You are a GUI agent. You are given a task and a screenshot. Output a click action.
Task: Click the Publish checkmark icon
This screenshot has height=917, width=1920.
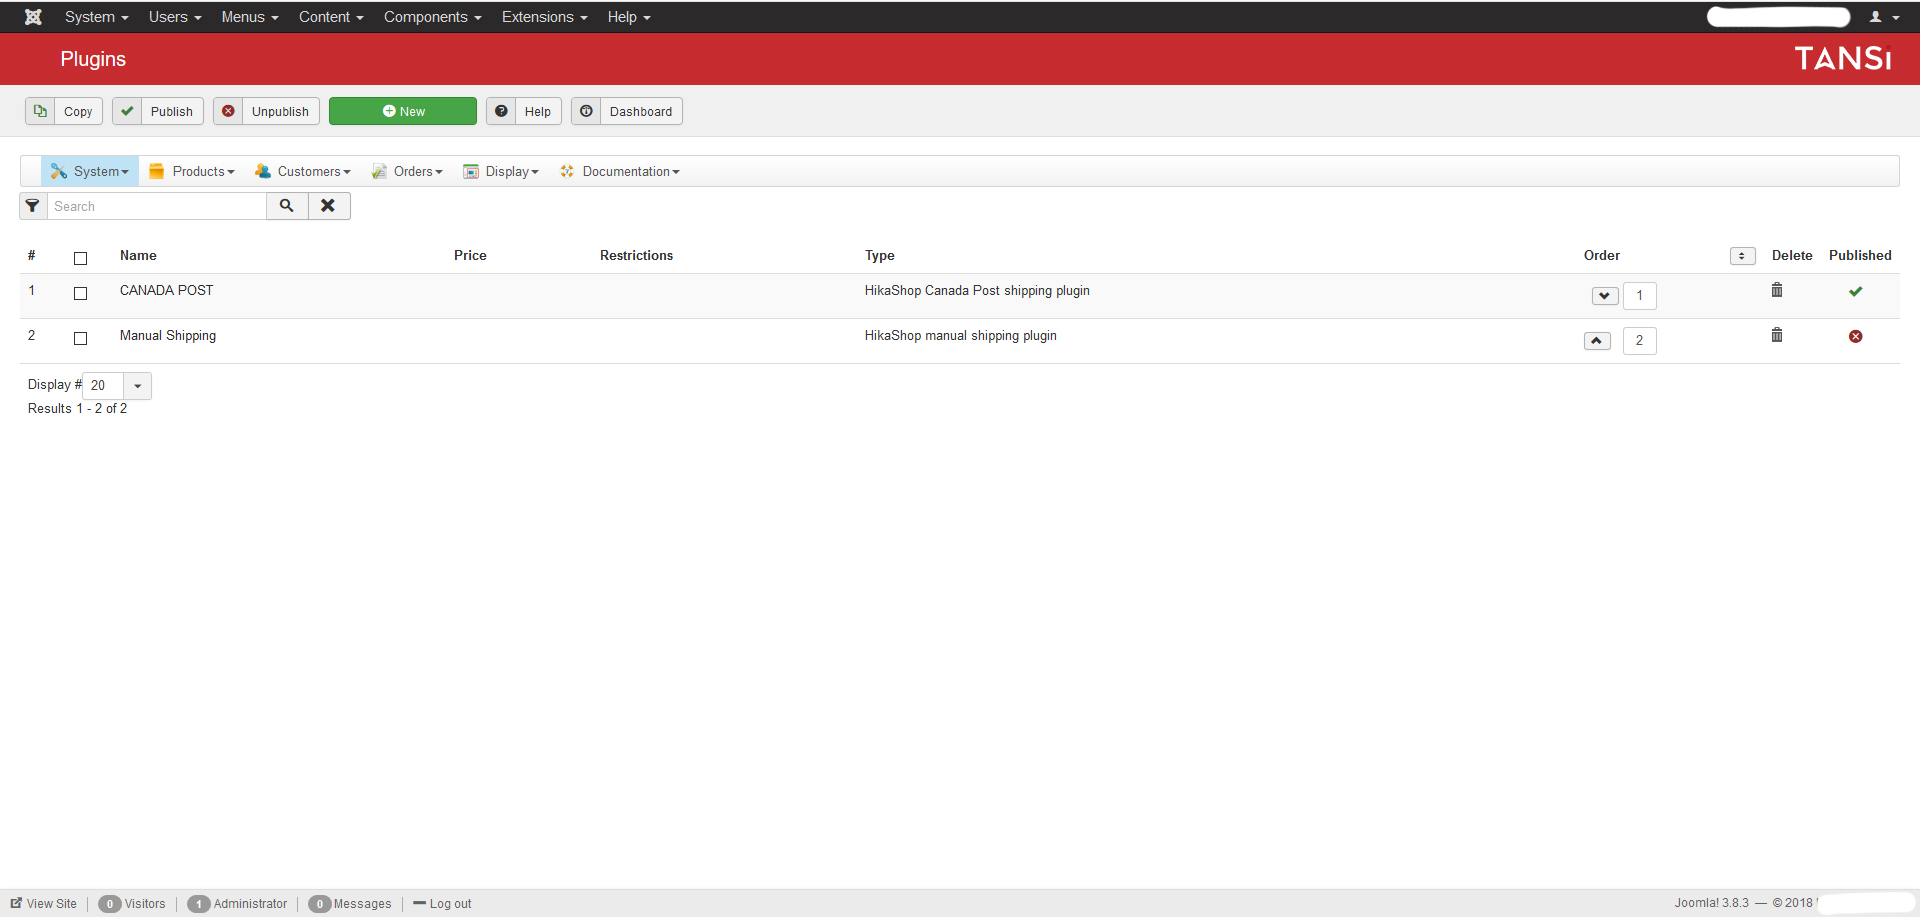tap(127, 111)
